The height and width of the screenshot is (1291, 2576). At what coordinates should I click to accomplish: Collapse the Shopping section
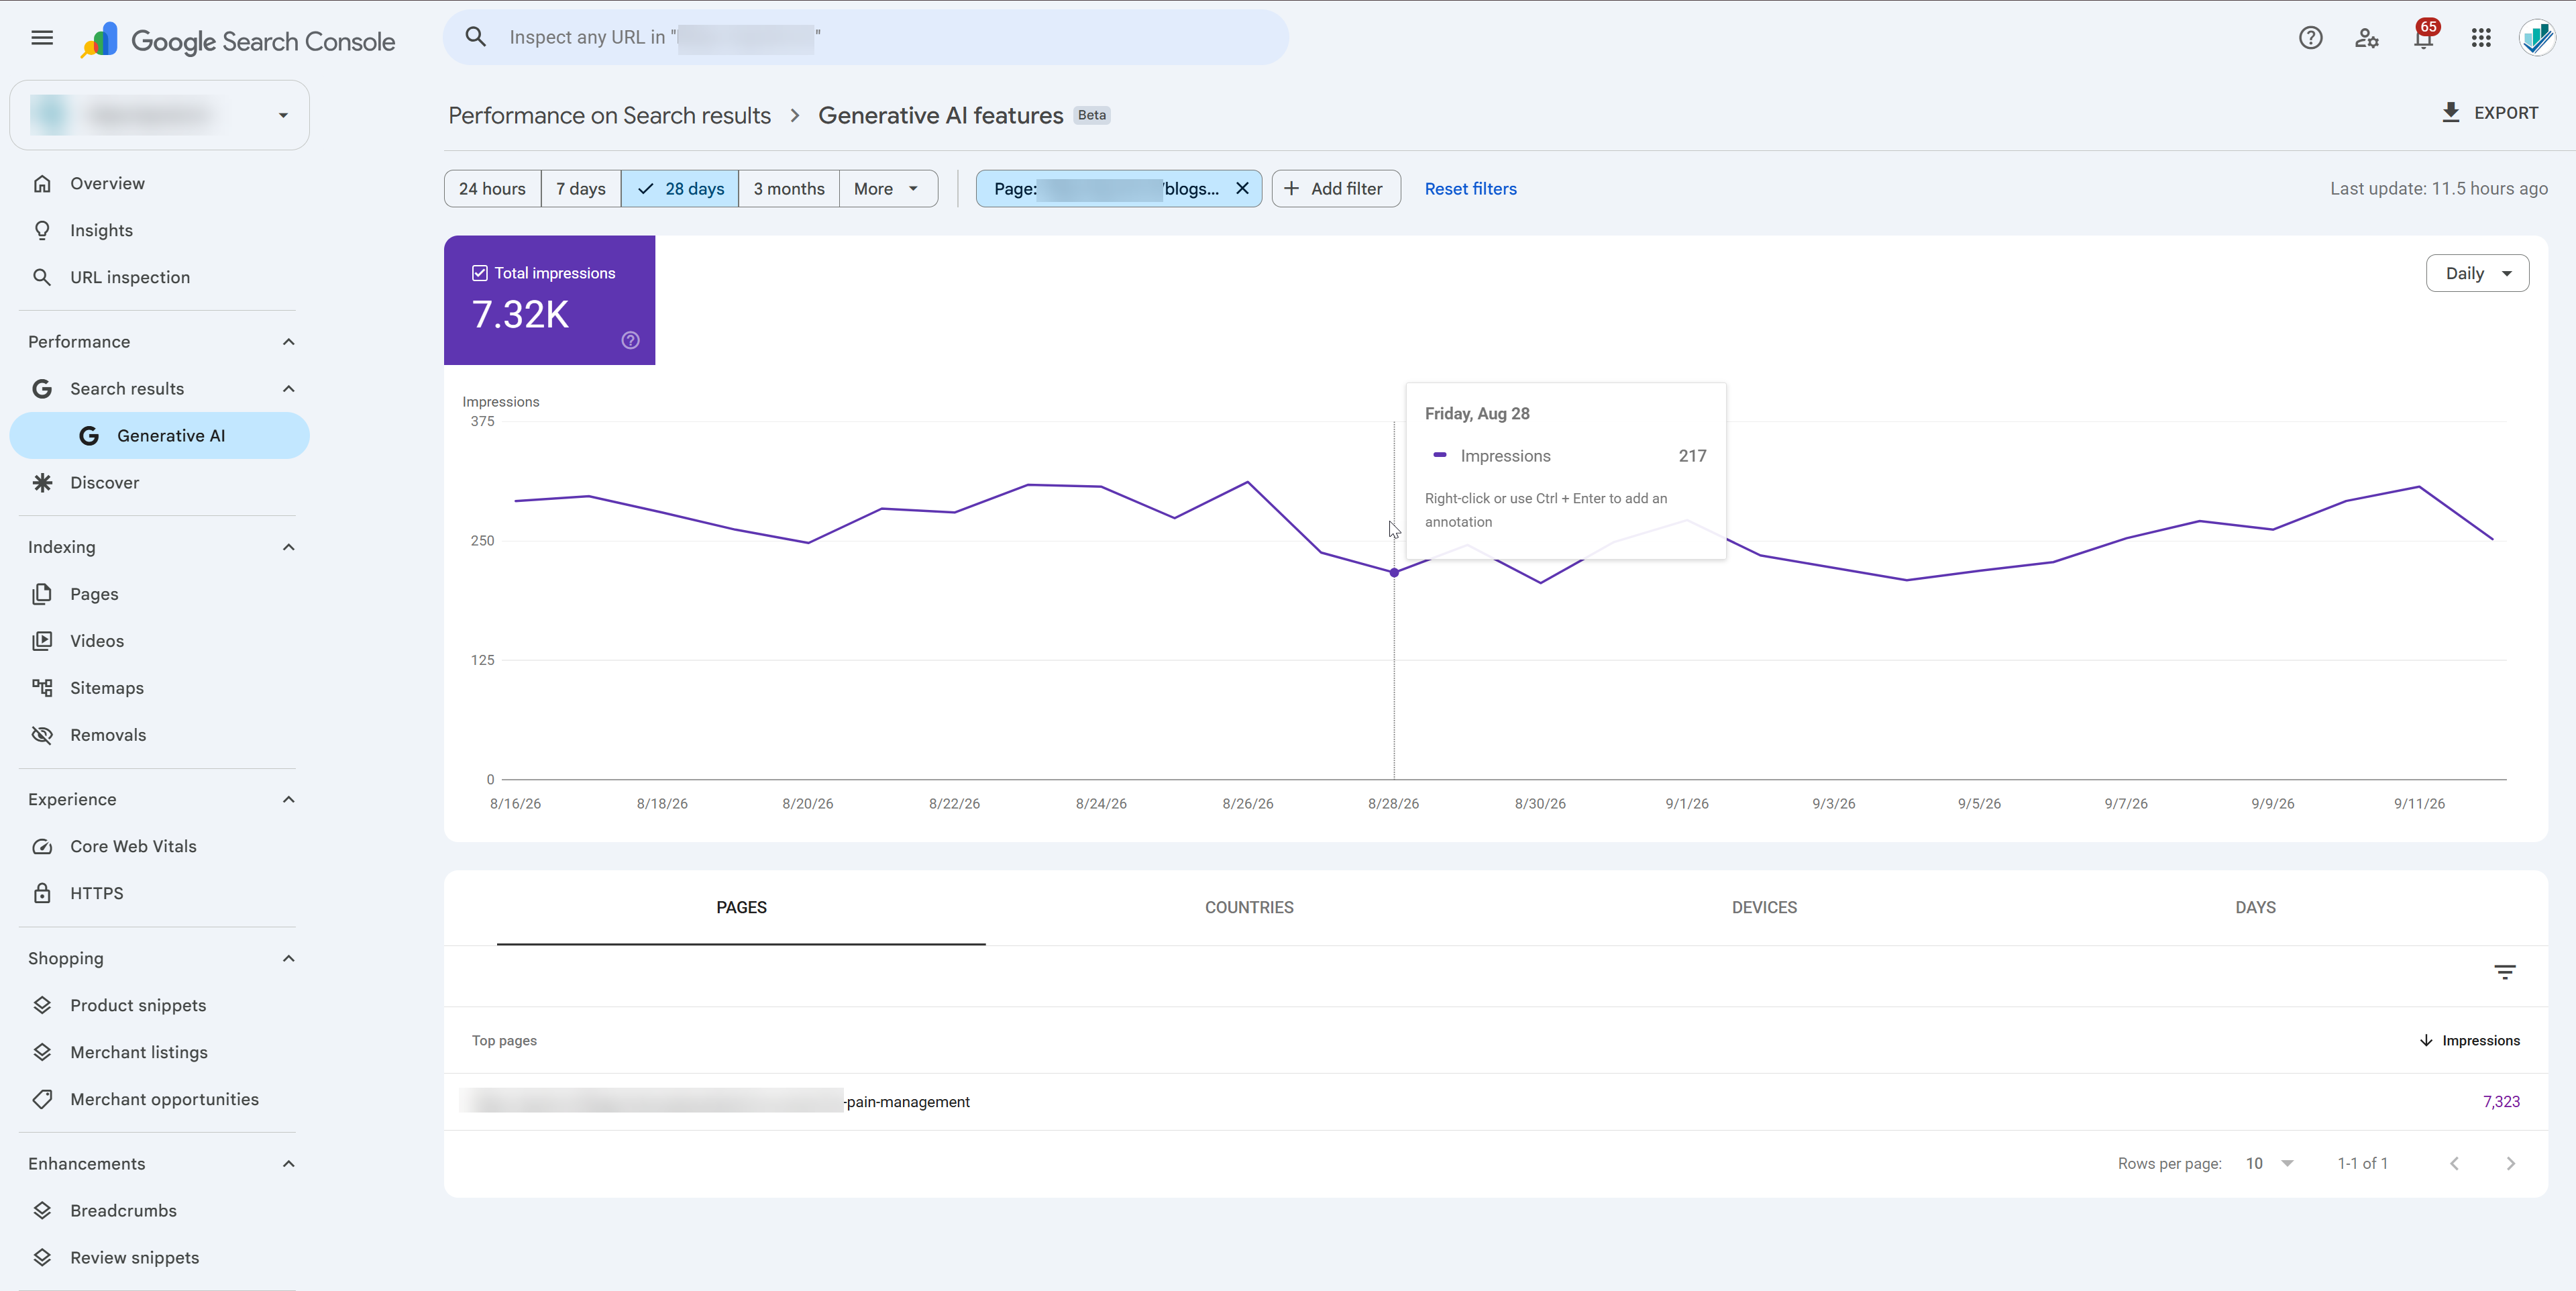tap(289, 958)
